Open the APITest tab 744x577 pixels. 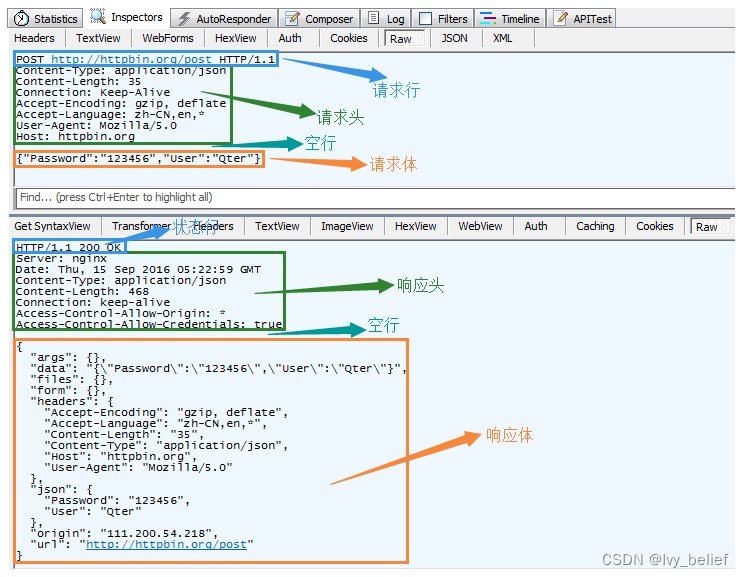click(x=582, y=19)
